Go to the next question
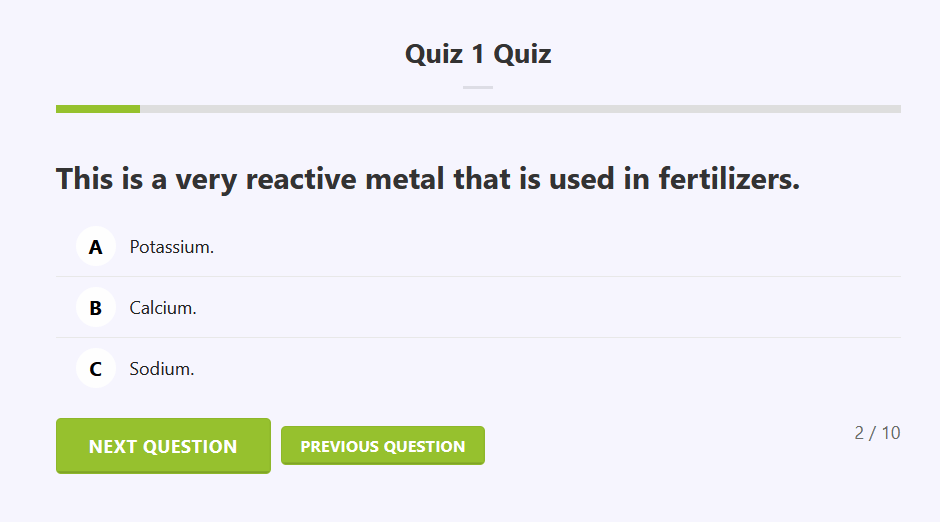Image resolution: width=940 pixels, height=522 pixels. (163, 446)
